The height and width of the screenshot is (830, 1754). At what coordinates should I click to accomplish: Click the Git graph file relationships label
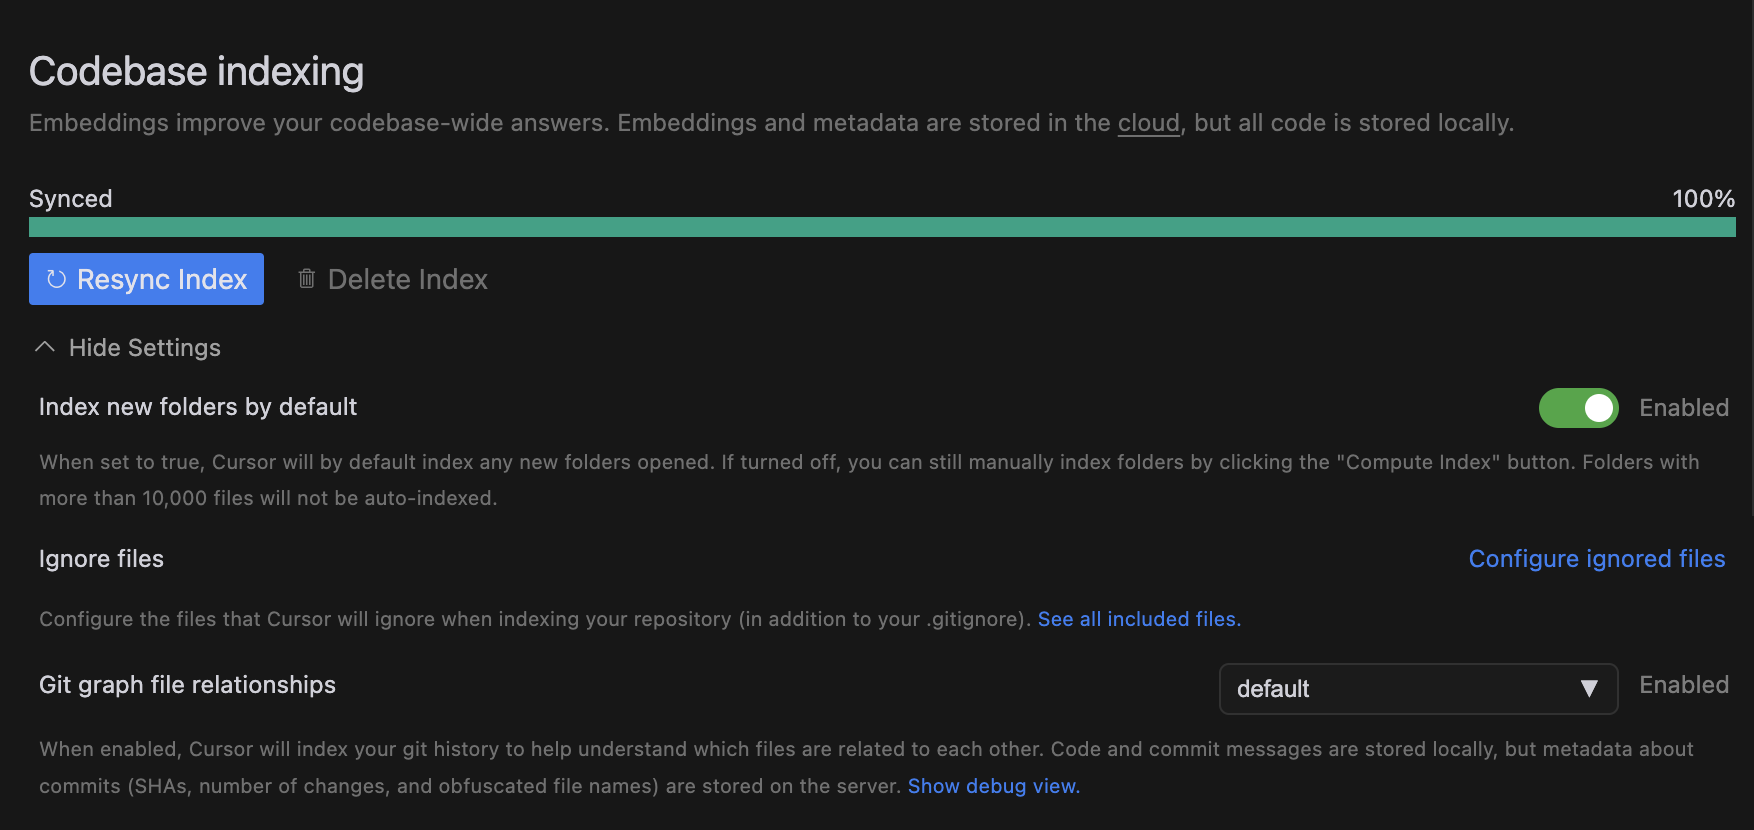[x=187, y=685]
